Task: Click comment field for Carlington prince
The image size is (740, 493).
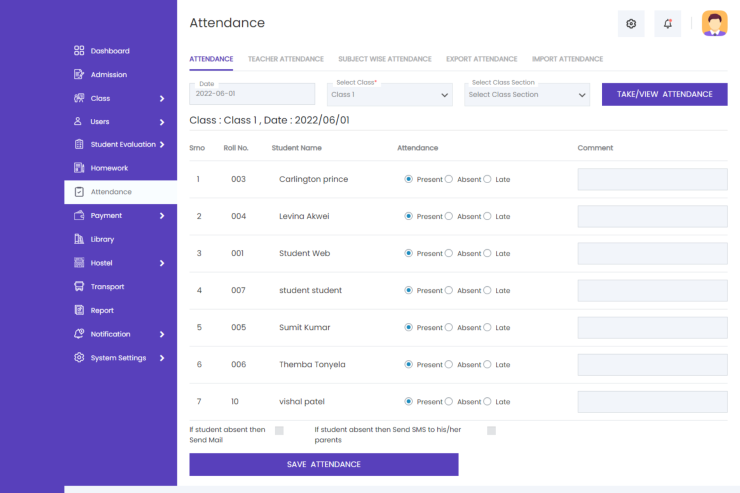Action: [652, 179]
